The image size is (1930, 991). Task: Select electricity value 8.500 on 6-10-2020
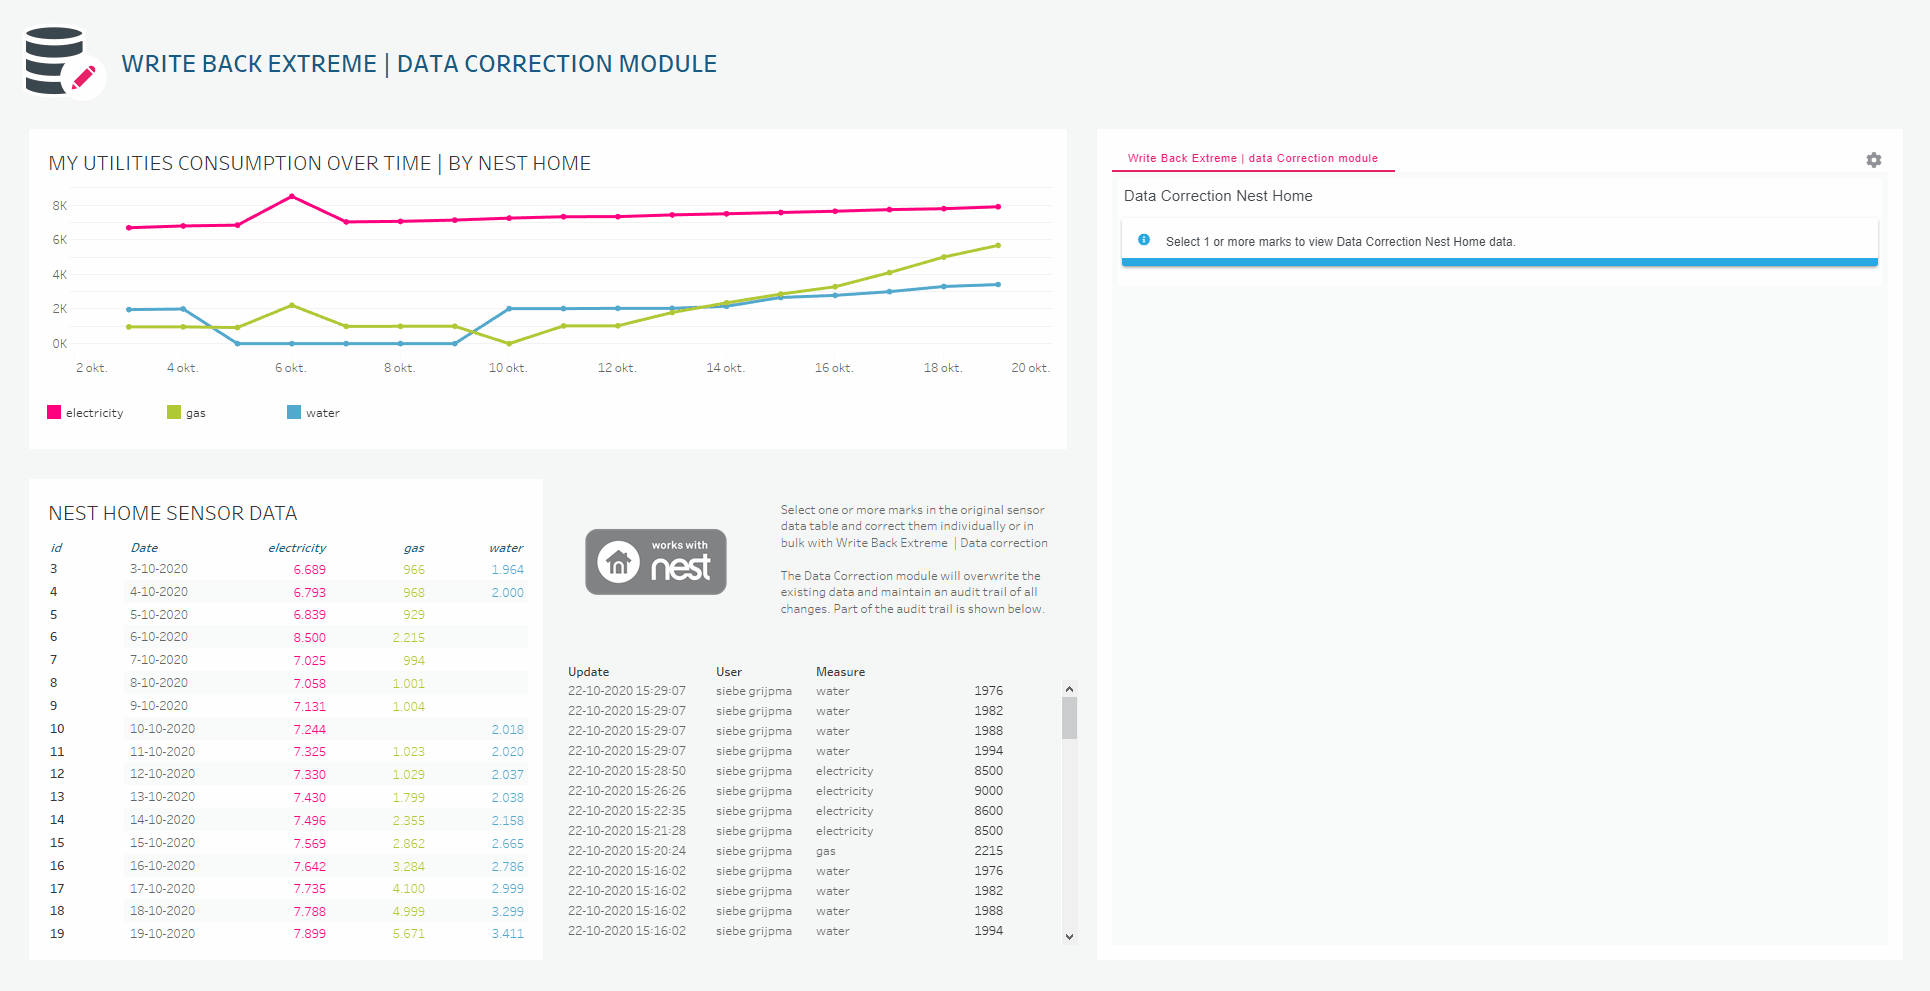pyautogui.click(x=309, y=637)
